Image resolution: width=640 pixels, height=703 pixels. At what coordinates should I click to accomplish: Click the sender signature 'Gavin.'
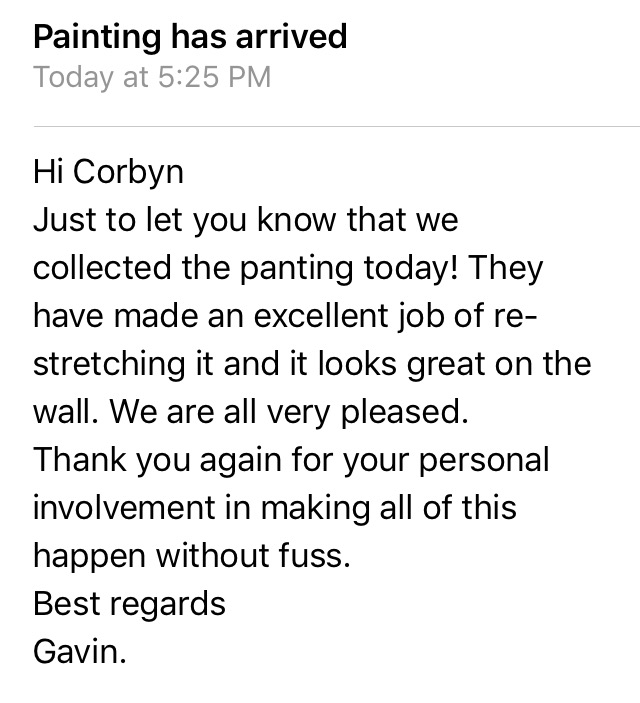coord(80,651)
